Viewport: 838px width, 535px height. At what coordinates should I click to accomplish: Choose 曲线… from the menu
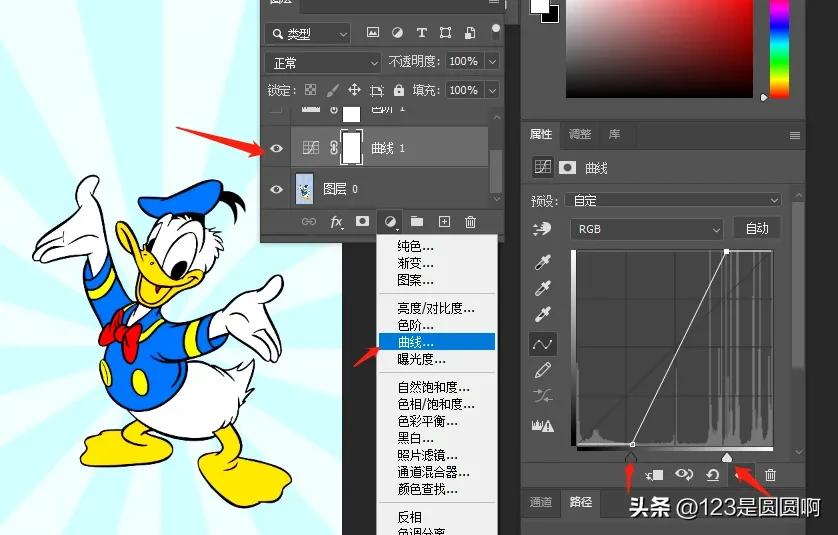437,342
